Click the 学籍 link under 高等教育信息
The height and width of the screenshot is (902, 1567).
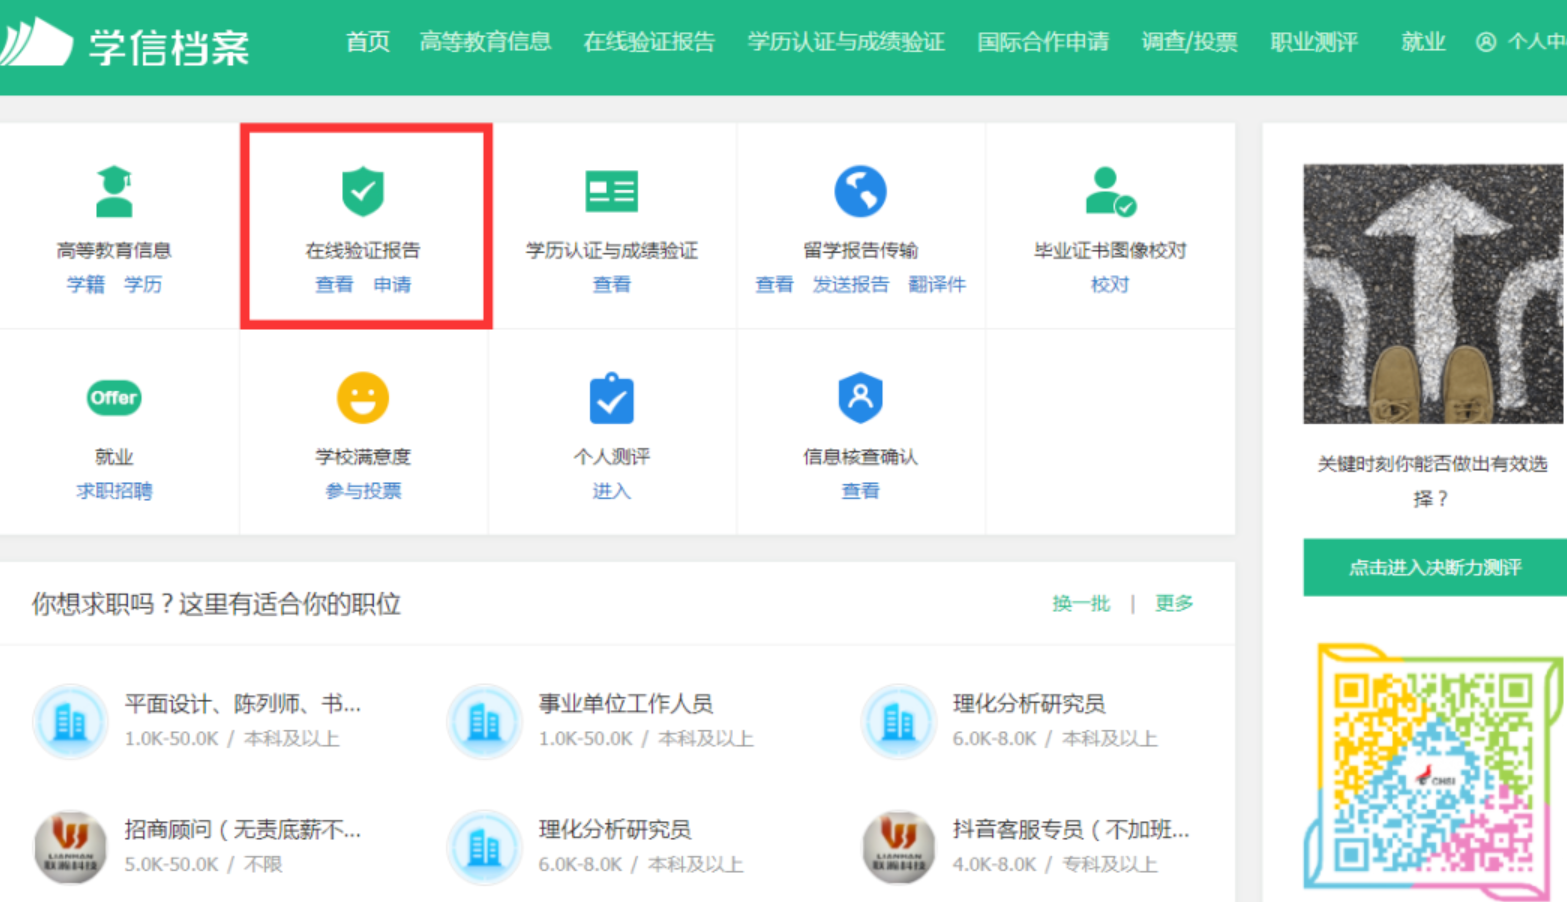[86, 284]
